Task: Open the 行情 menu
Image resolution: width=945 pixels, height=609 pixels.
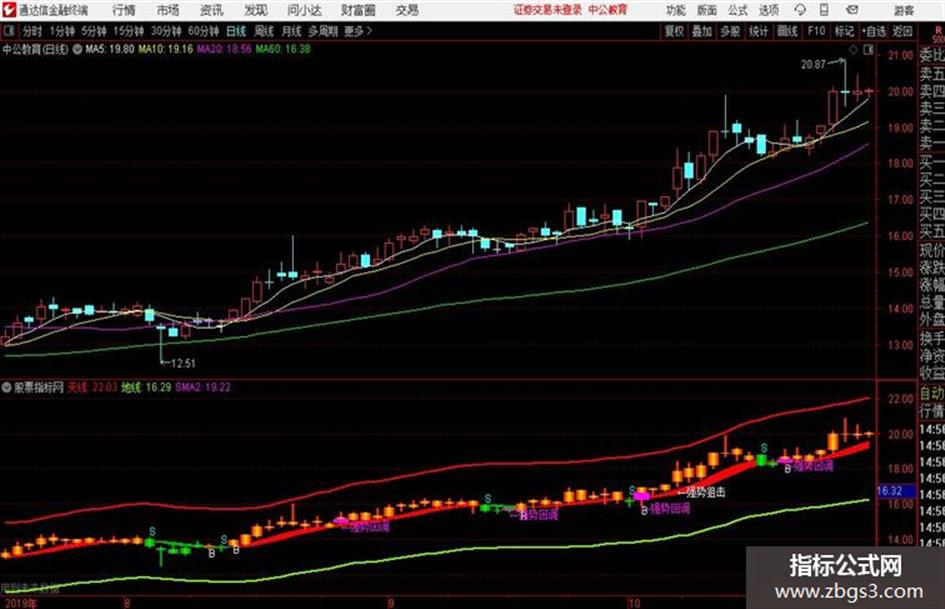Action: pos(124,10)
